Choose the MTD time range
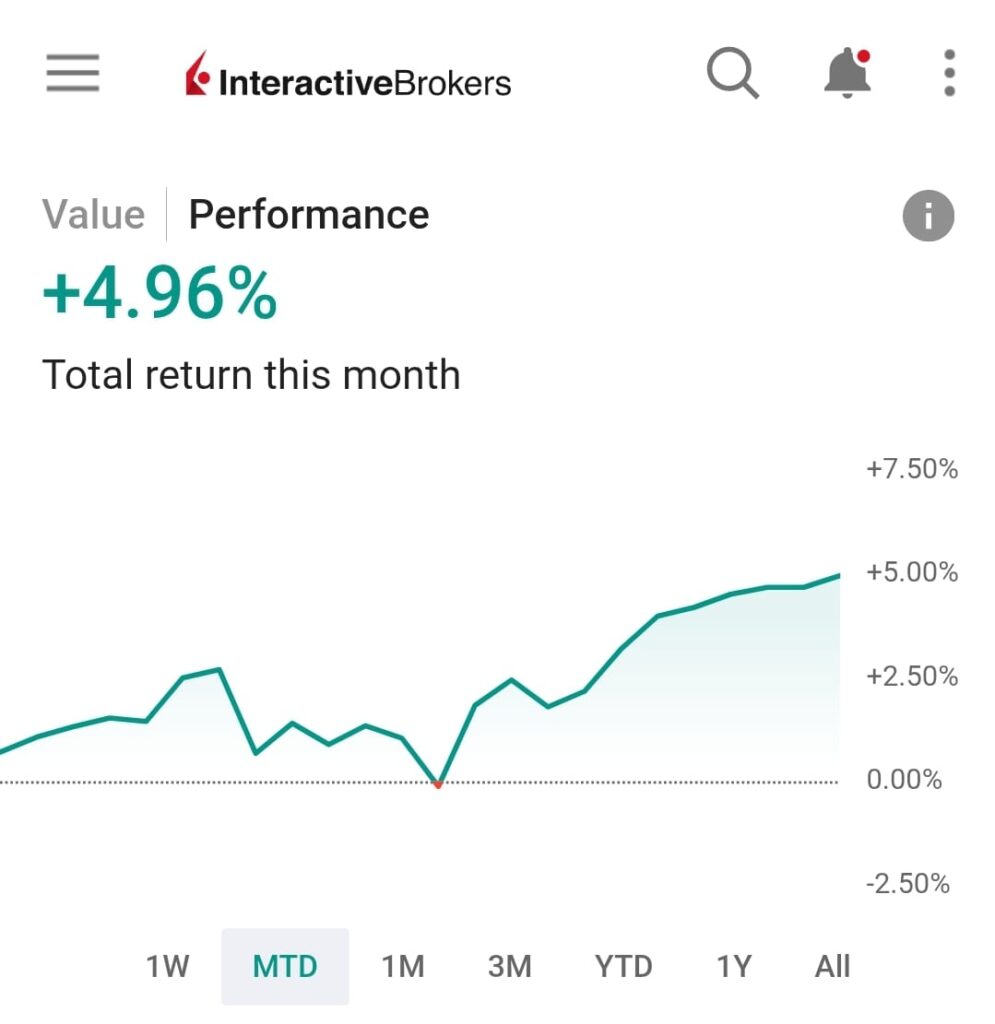 click(x=285, y=967)
